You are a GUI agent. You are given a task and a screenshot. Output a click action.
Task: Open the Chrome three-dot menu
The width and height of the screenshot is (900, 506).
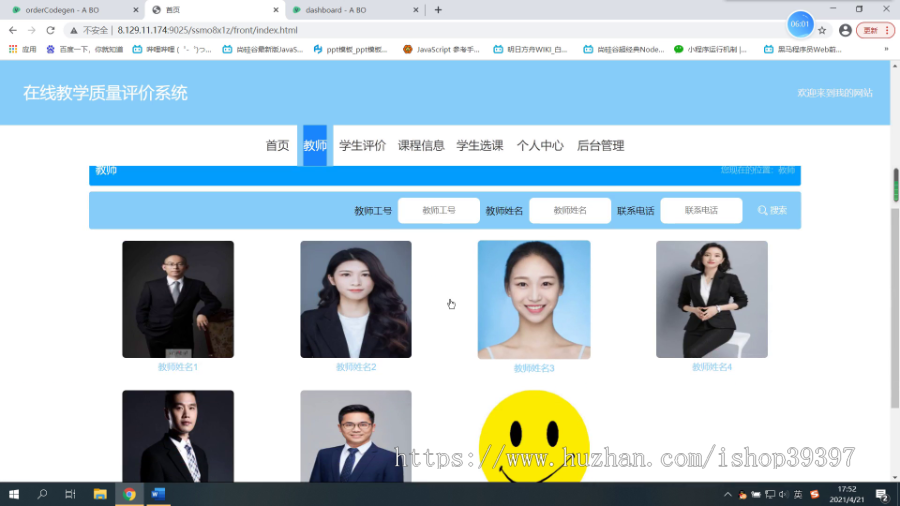coord(887,30)
